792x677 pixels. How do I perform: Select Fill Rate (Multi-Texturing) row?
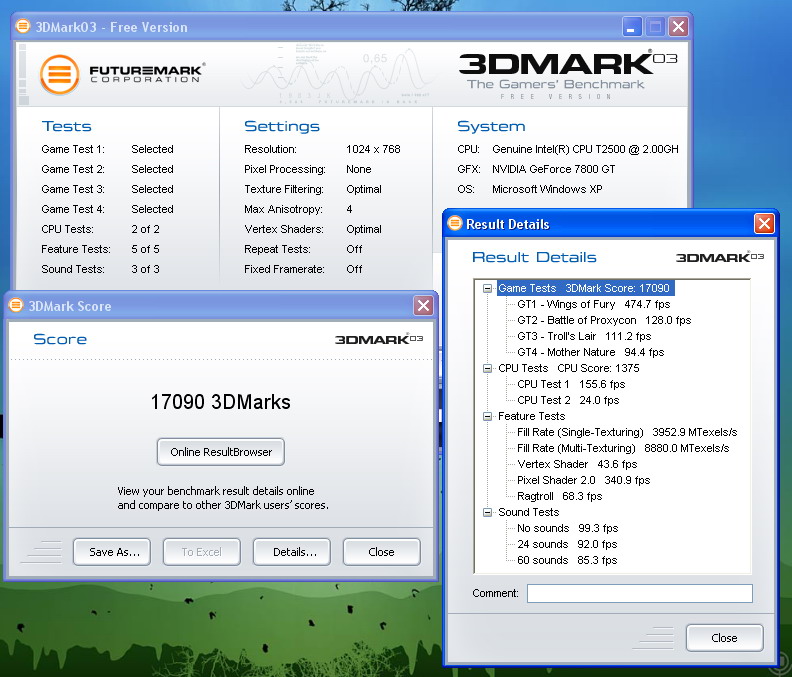tap(623, 448)
